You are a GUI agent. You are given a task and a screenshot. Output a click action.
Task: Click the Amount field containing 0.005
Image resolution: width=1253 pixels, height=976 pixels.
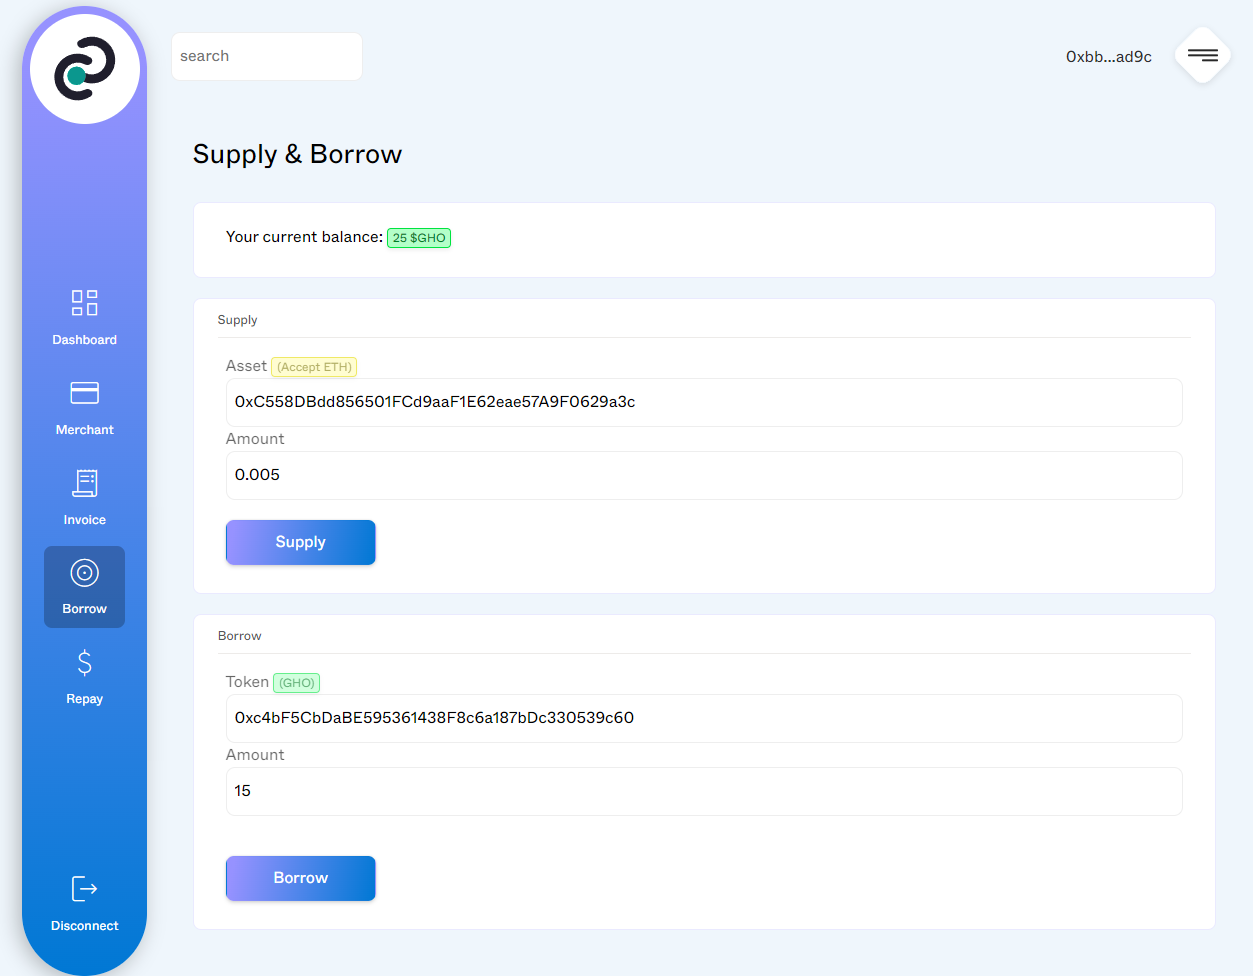pos(704,475)
